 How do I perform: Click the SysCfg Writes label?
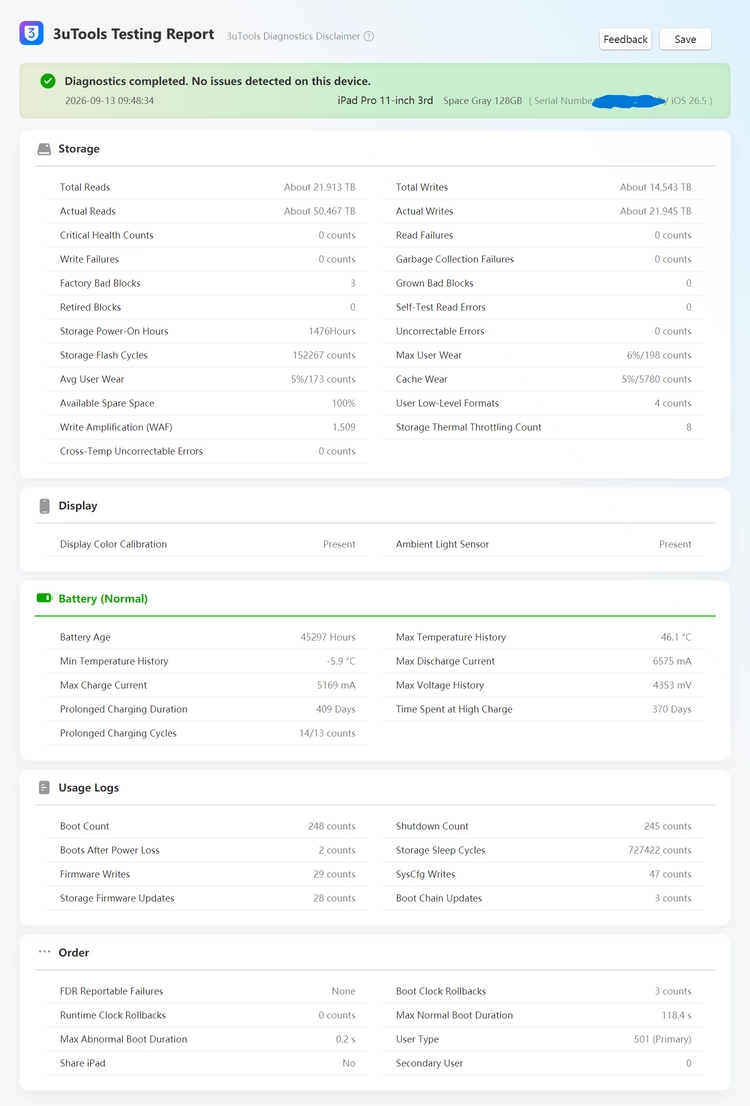click(x=425, y=874)
